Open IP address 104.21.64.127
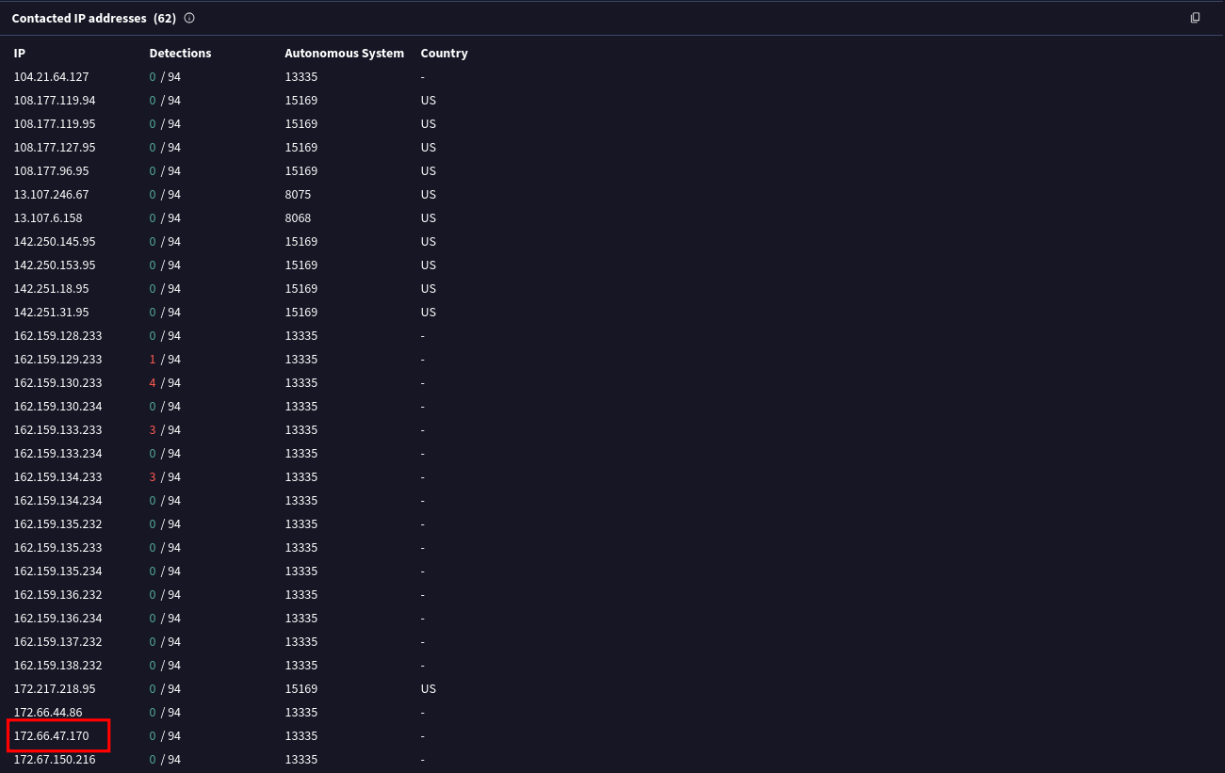The width and height of the screenshot is (1225, 773). (51, 76)
